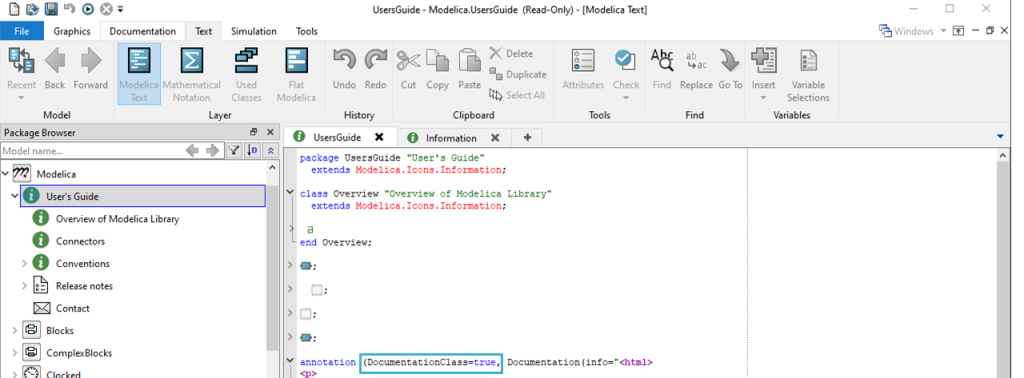Click the New file icon in quick access bar

tap(14, 9)
